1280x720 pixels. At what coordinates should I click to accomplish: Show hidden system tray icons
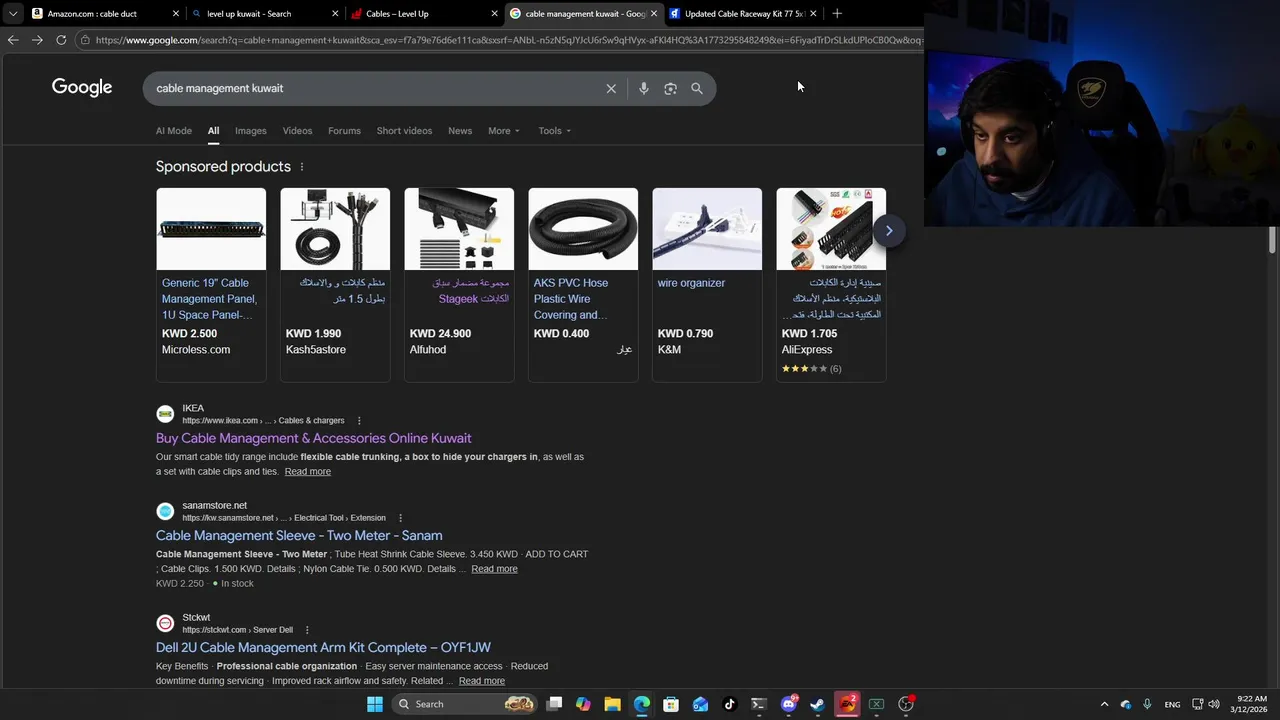coord(1104,704)
